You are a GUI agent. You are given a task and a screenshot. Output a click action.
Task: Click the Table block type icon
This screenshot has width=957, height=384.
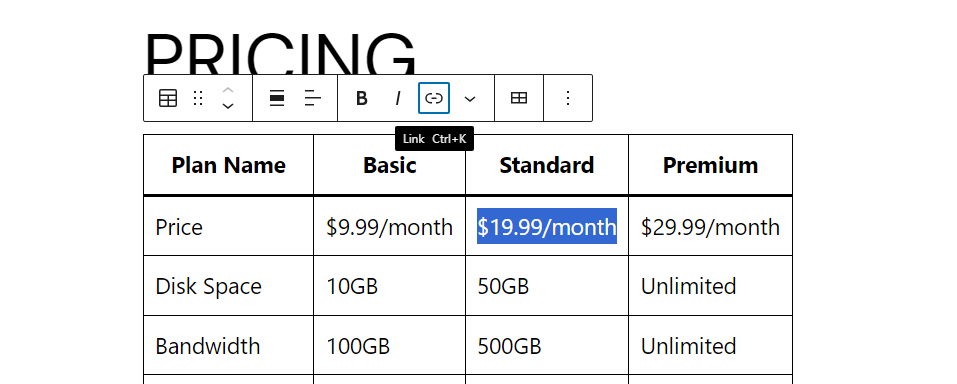(168, 98)
